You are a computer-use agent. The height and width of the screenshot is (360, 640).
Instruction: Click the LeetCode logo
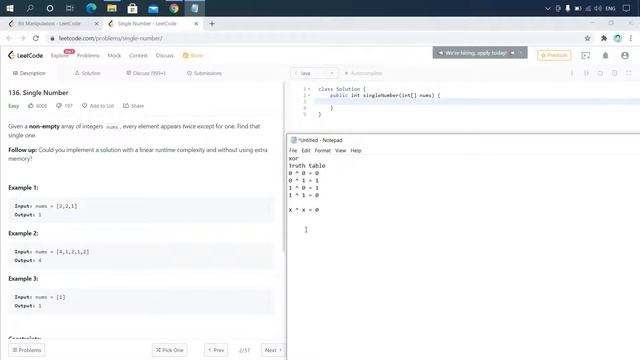pos(25,55)
